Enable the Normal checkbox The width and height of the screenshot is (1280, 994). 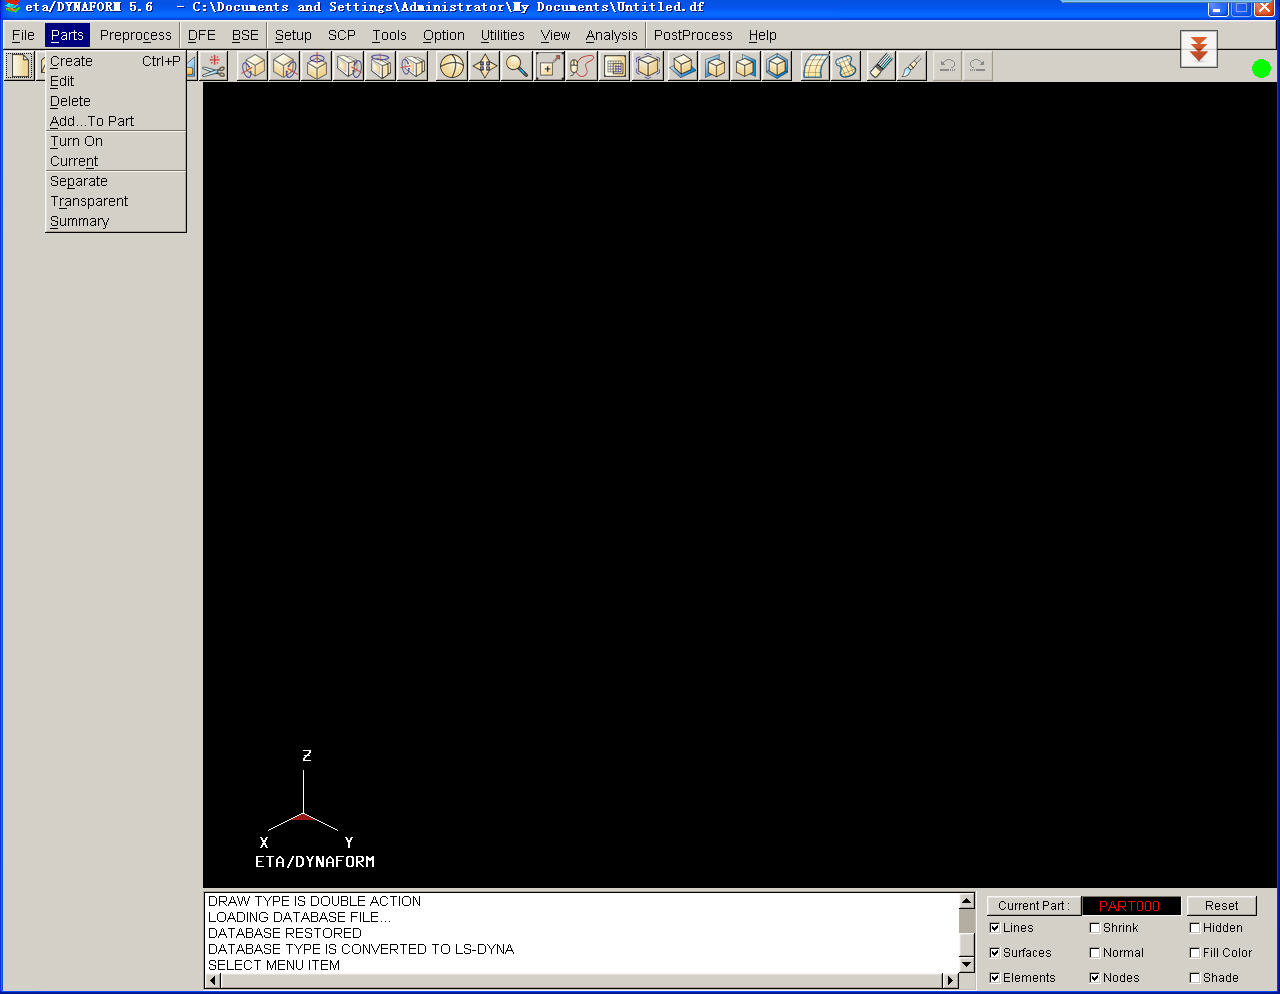point(1095,953)
